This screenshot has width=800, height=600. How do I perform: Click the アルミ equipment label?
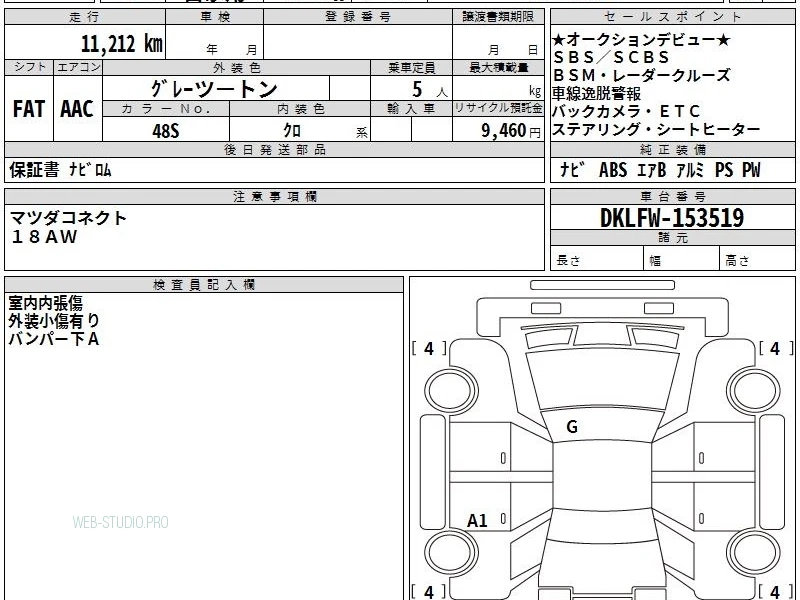coord(690,169)
